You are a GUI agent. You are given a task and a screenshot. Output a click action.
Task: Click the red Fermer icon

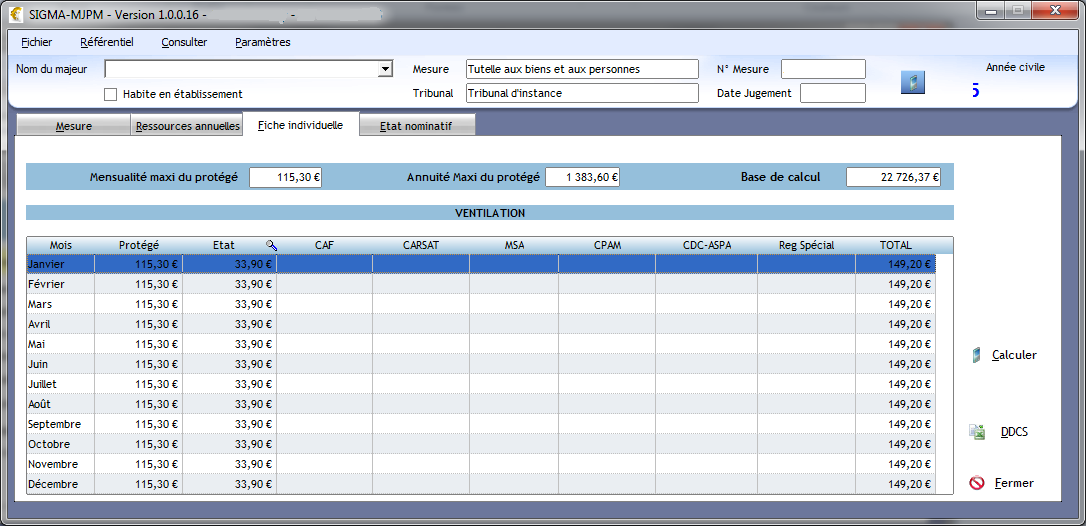[x=977, y=483]
